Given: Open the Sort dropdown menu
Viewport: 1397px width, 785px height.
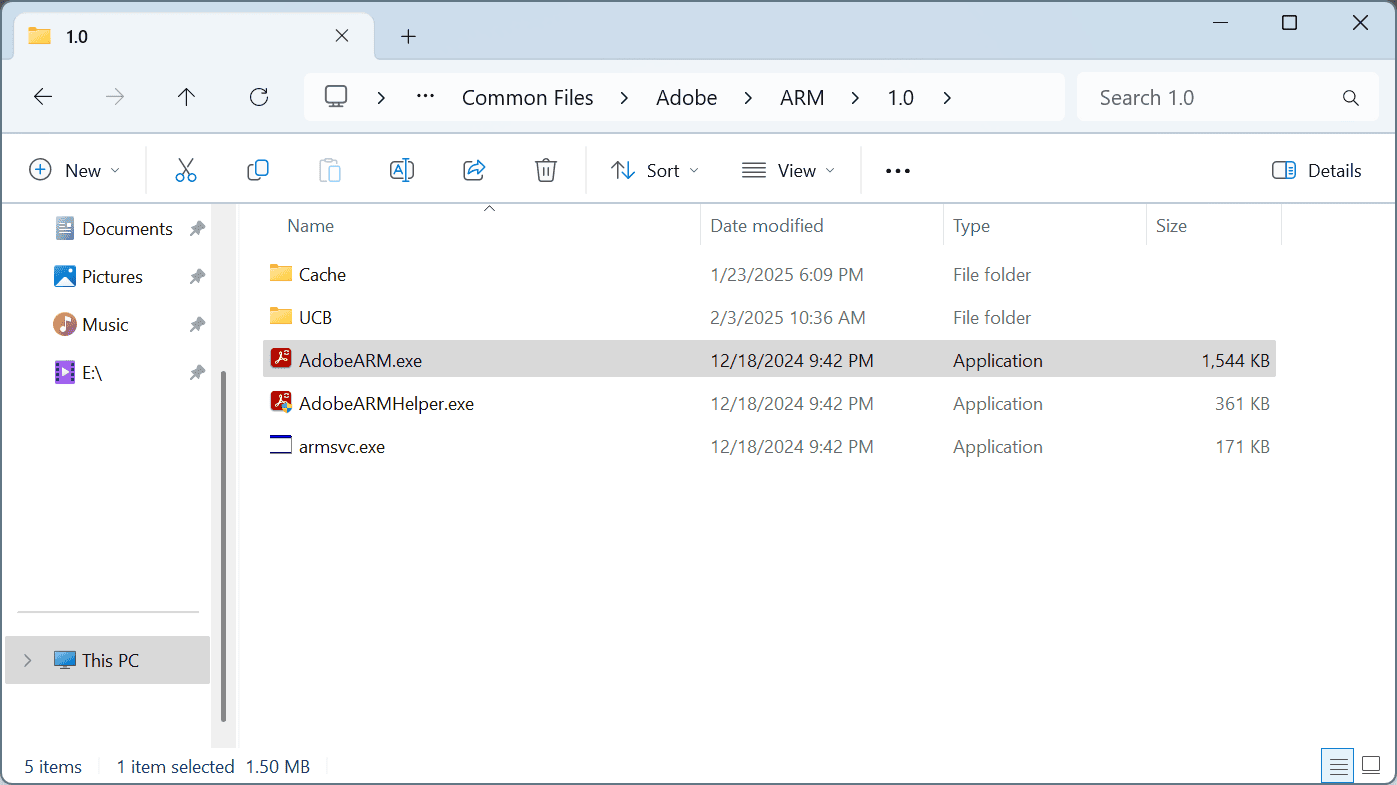Looking at the screenshot, I should [655, 170].
